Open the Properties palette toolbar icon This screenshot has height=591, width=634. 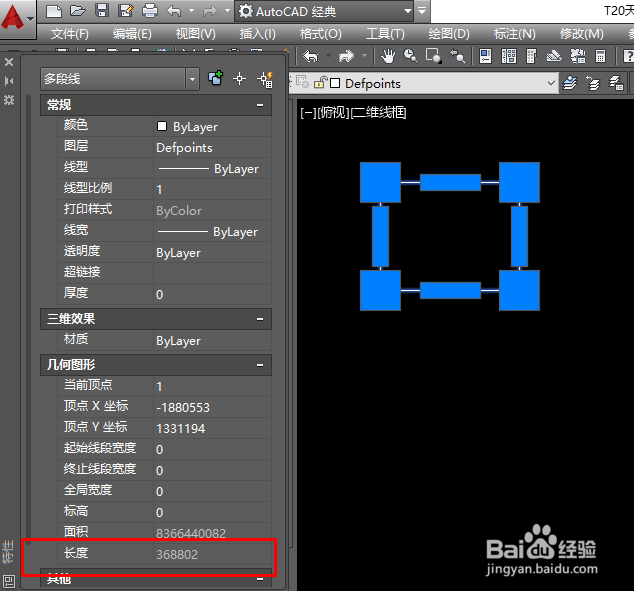coord(485,56)
